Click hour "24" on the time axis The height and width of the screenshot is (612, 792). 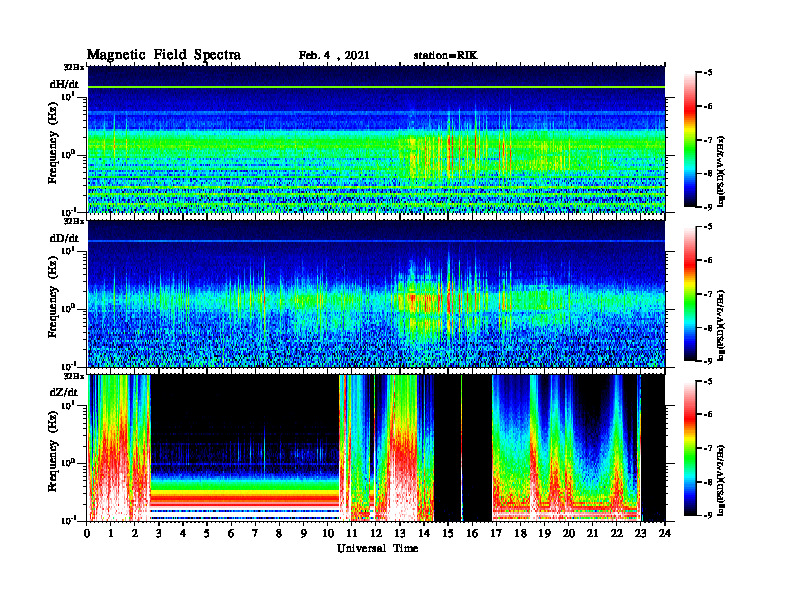pyautogui.click(x=664, y=533)
